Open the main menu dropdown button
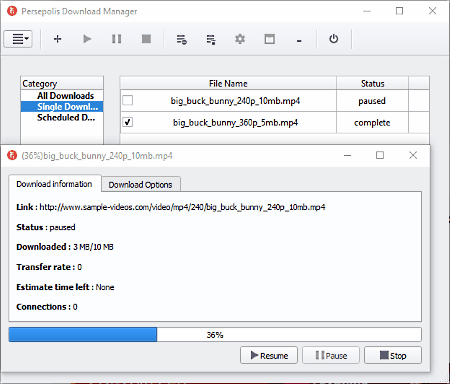Image resolution: width=450 pixels, height=384 pixels. [x=18, y=39]
